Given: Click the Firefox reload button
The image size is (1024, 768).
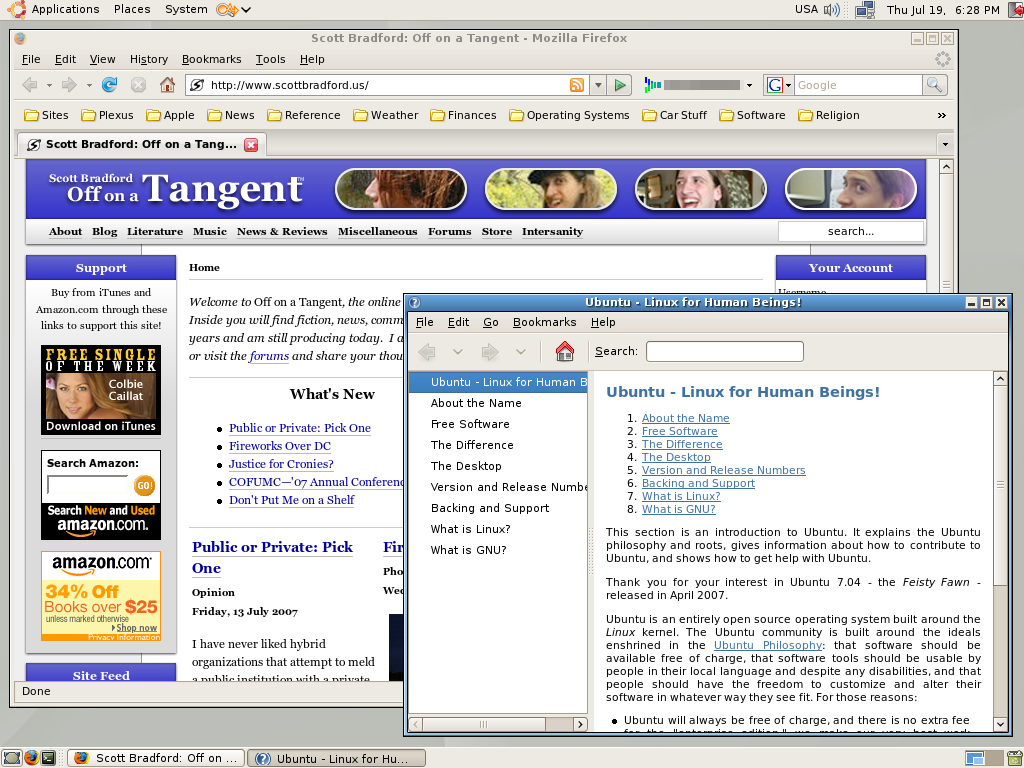Looking at the screenshot, I should (110, 85).
